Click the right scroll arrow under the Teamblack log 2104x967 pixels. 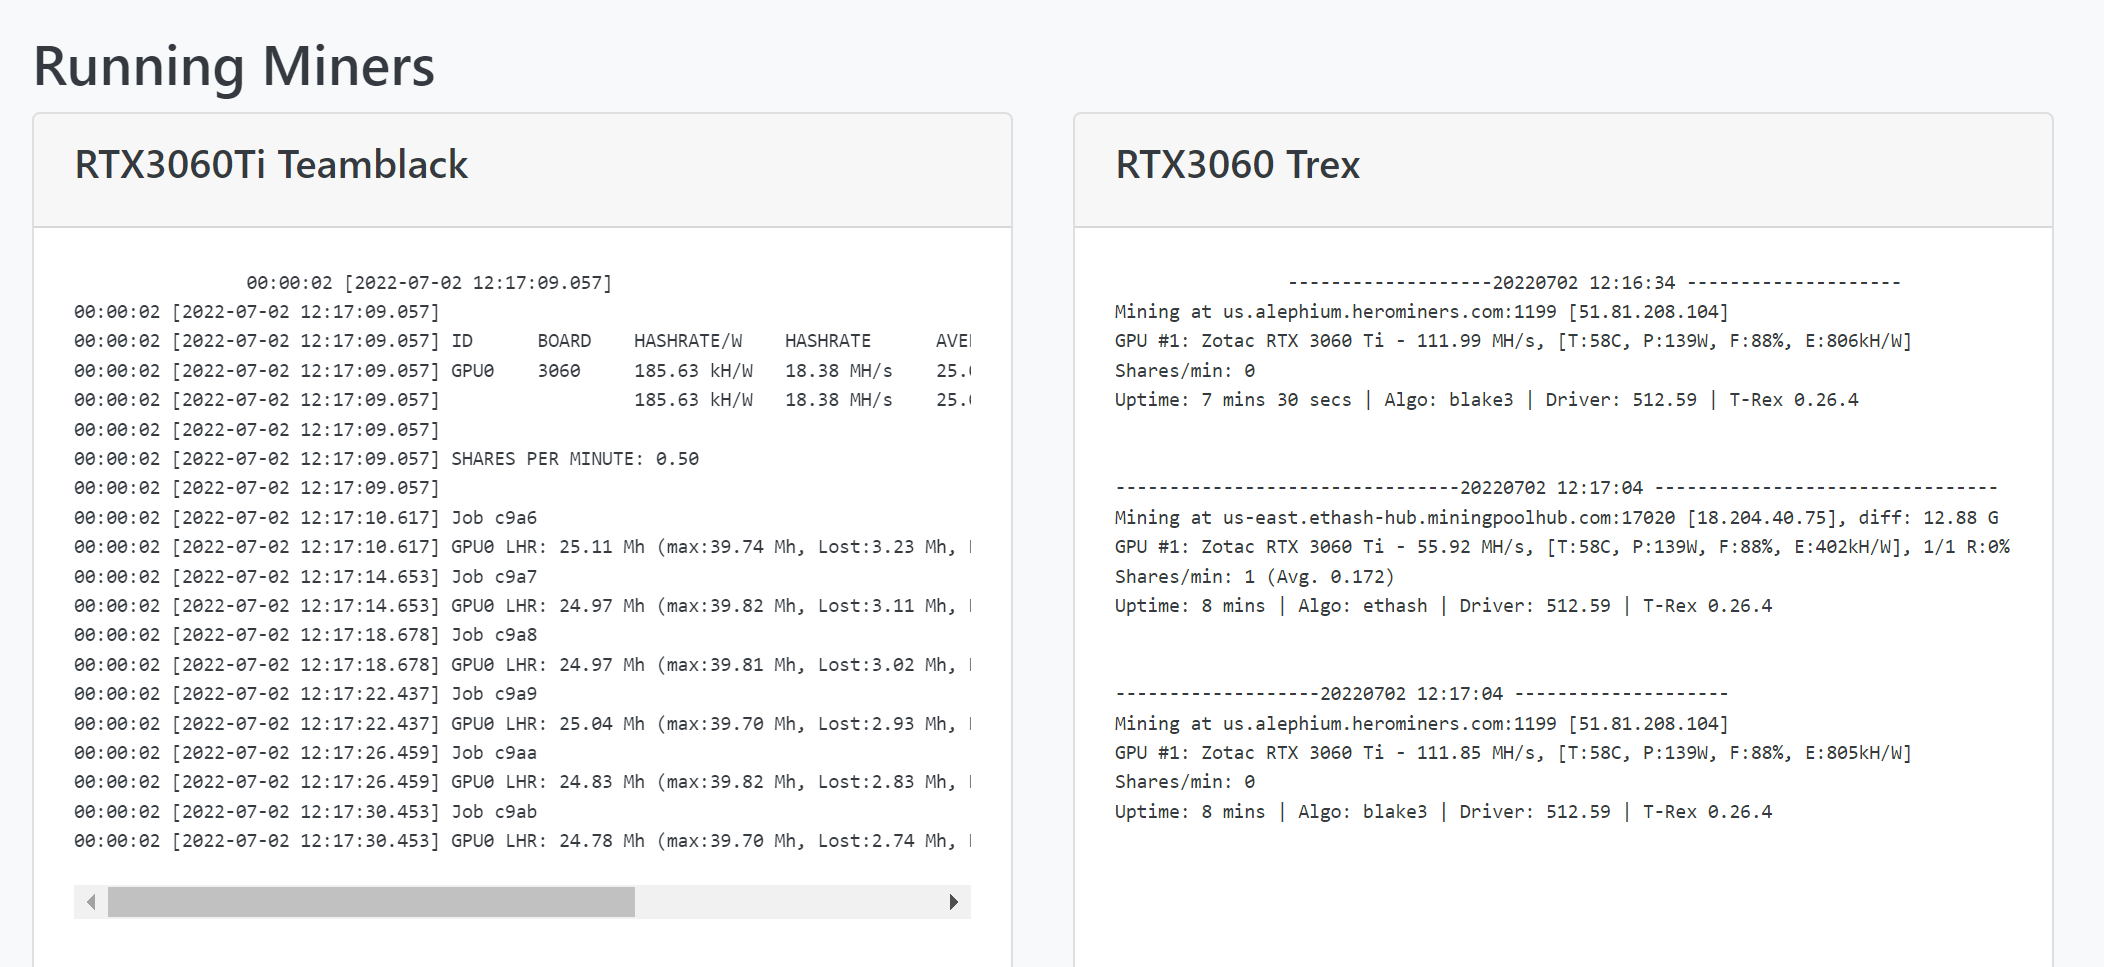955,901
